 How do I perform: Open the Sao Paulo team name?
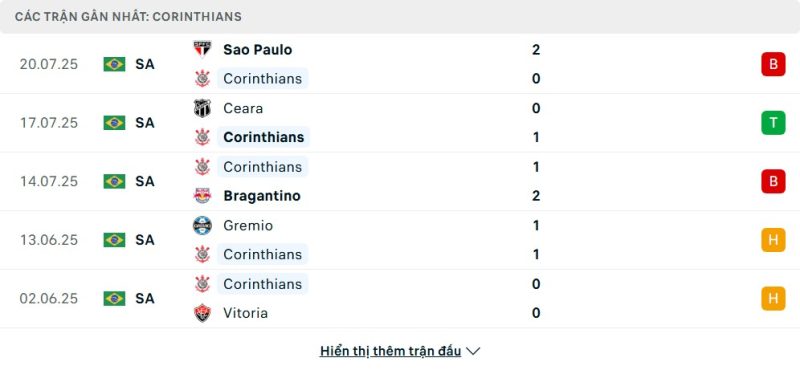[258, 49]
